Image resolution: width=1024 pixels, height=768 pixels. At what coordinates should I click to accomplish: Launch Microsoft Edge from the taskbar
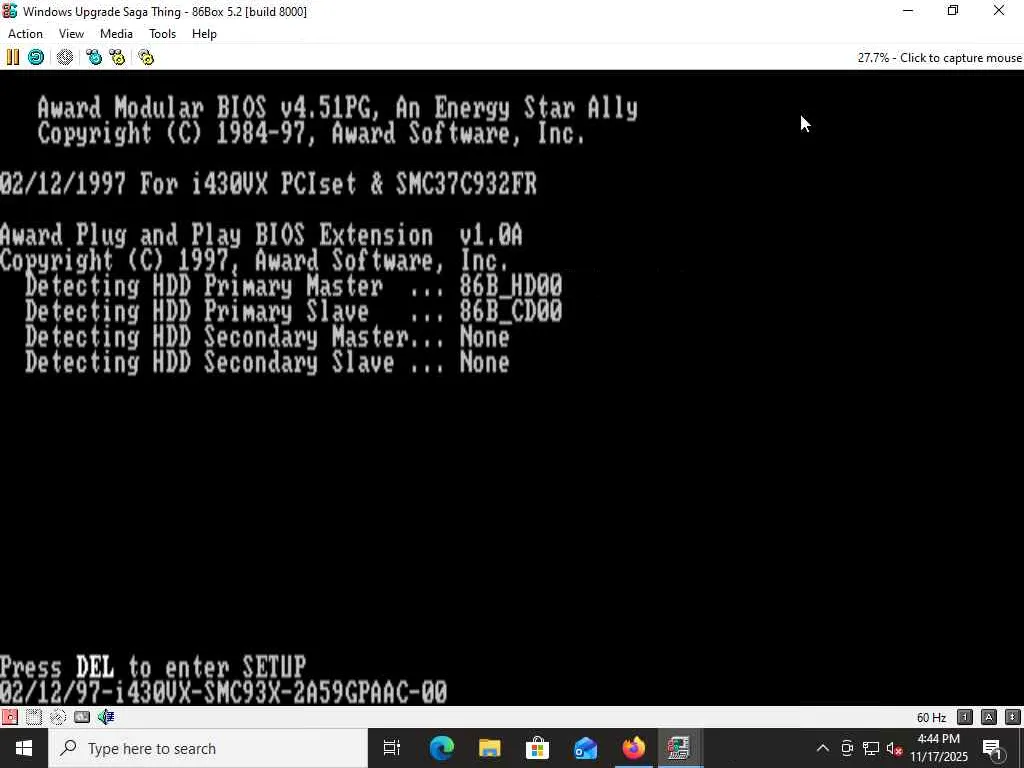click(441, 748)
